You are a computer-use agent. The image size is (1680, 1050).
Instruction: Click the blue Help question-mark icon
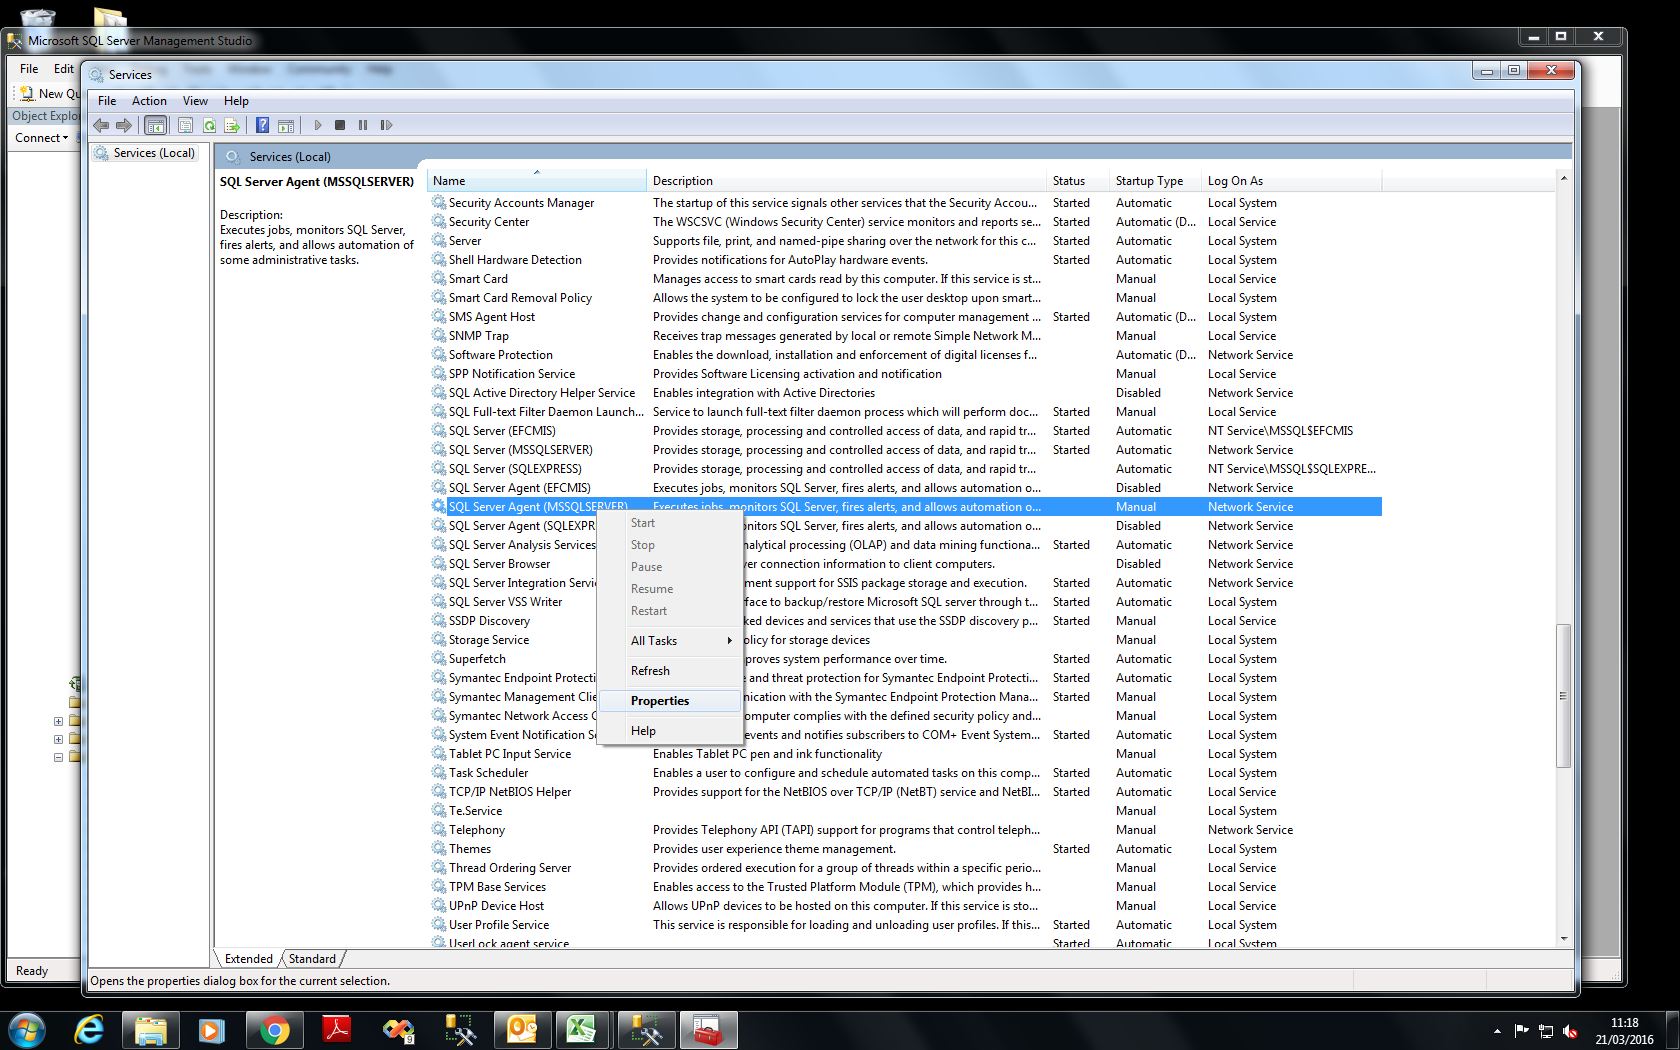262,125
